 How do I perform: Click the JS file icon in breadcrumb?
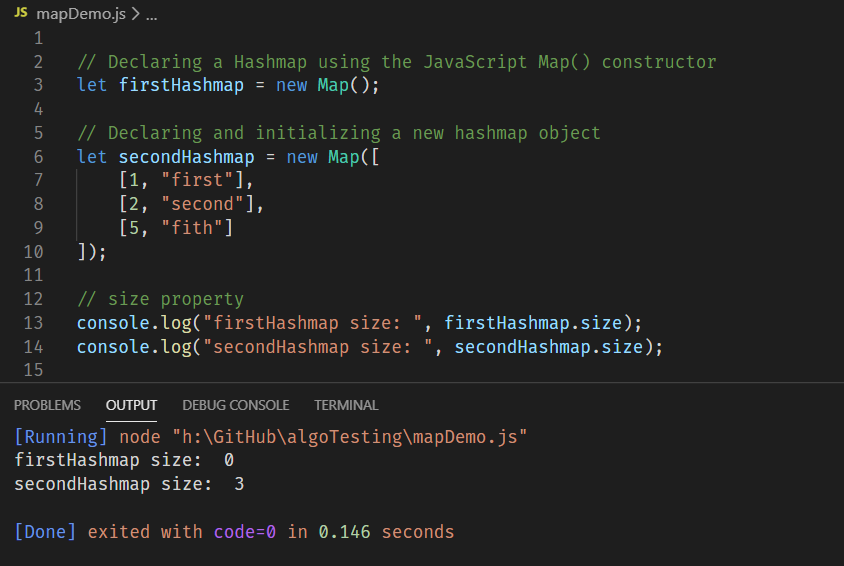pos(21,12)
